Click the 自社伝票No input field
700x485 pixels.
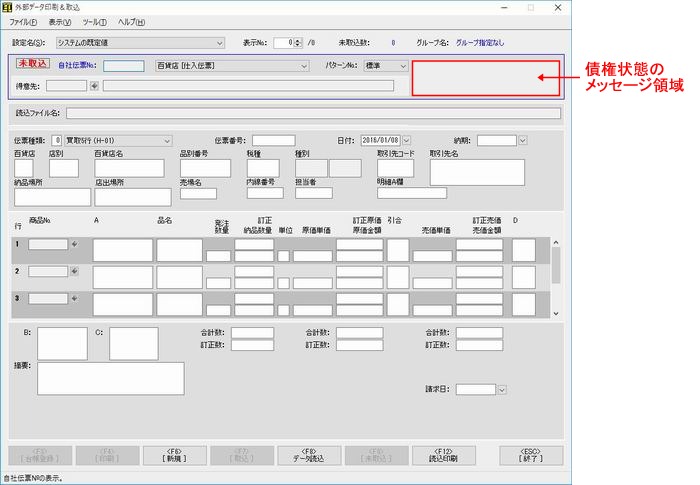point(124,66)
